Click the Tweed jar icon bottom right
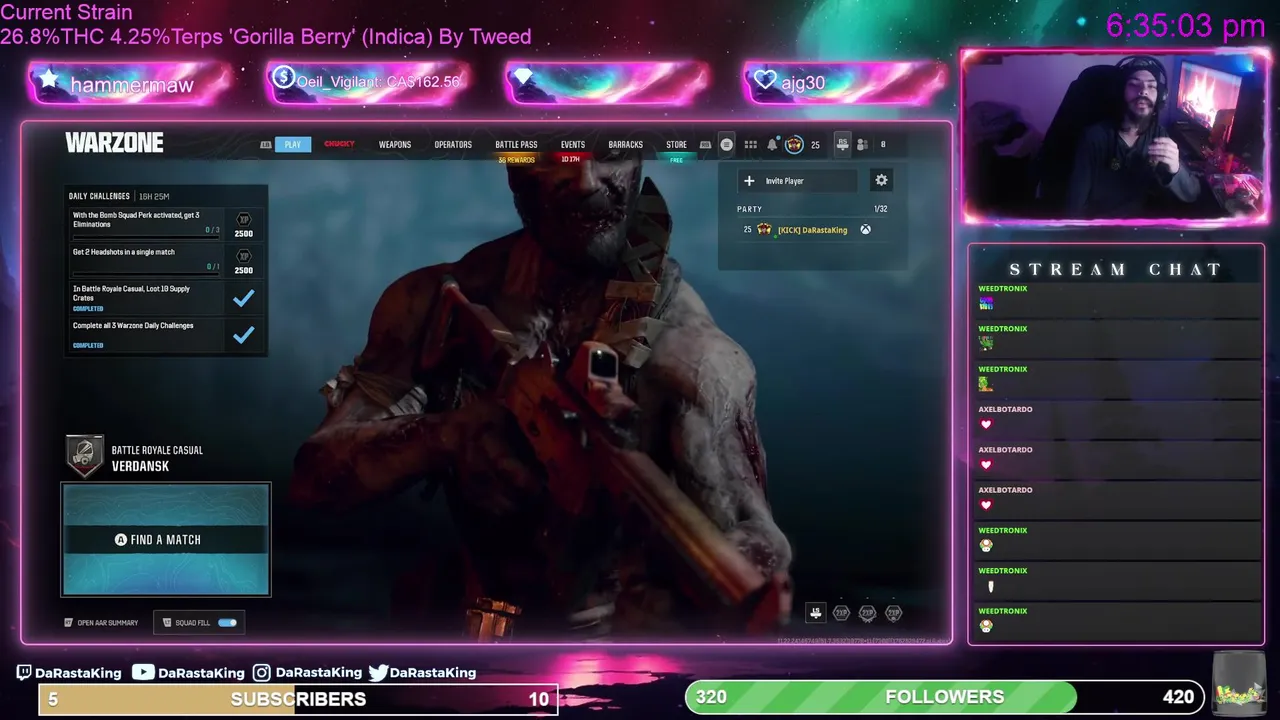This screenshot has height=720, width=1280. coord(1237,682)
